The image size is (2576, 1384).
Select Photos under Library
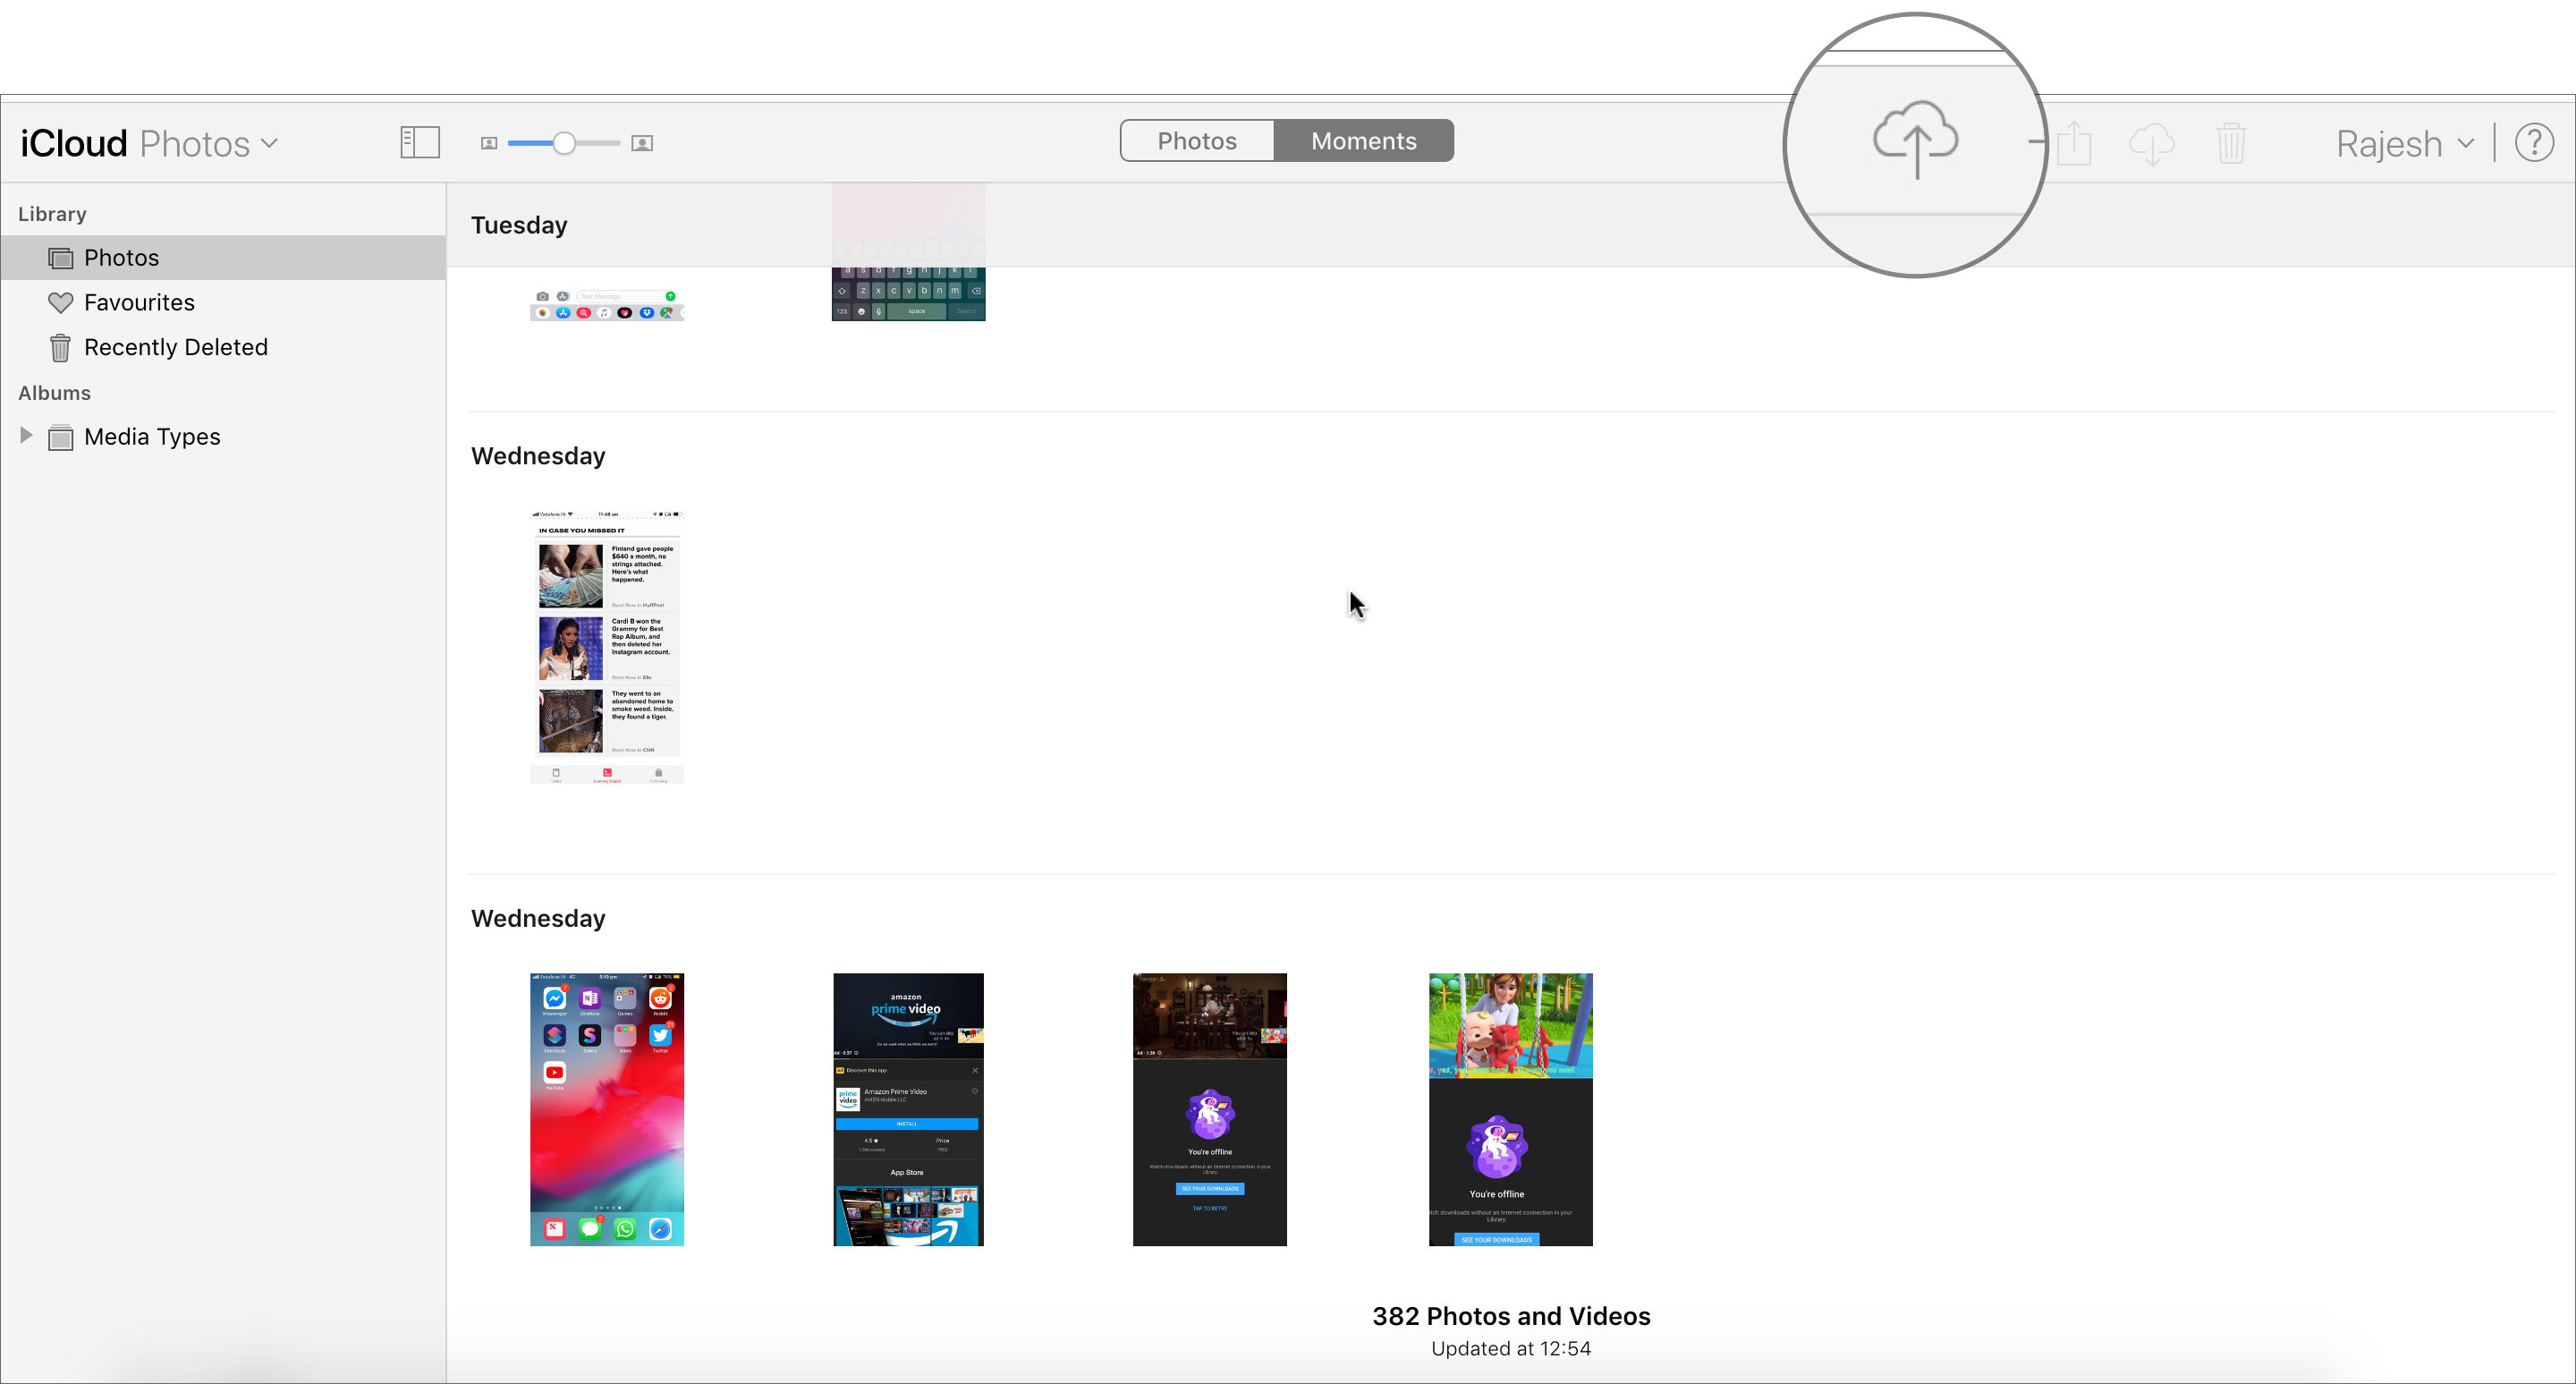(121, 257)
